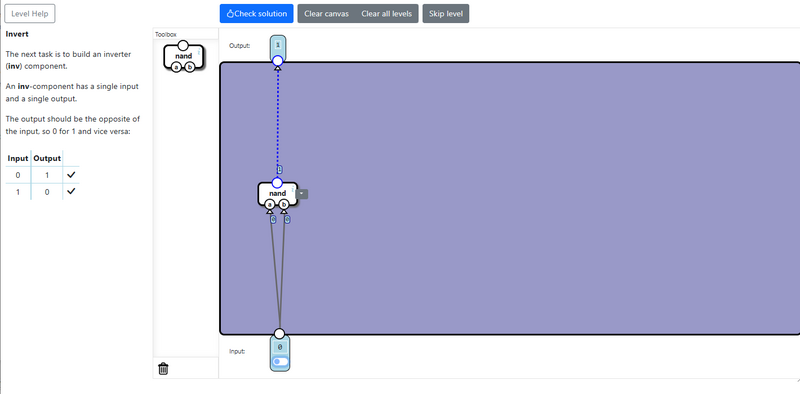Click the Output column header in truth table
The width and height of the screenshot is (800, 394).
(x=47, y=158)
